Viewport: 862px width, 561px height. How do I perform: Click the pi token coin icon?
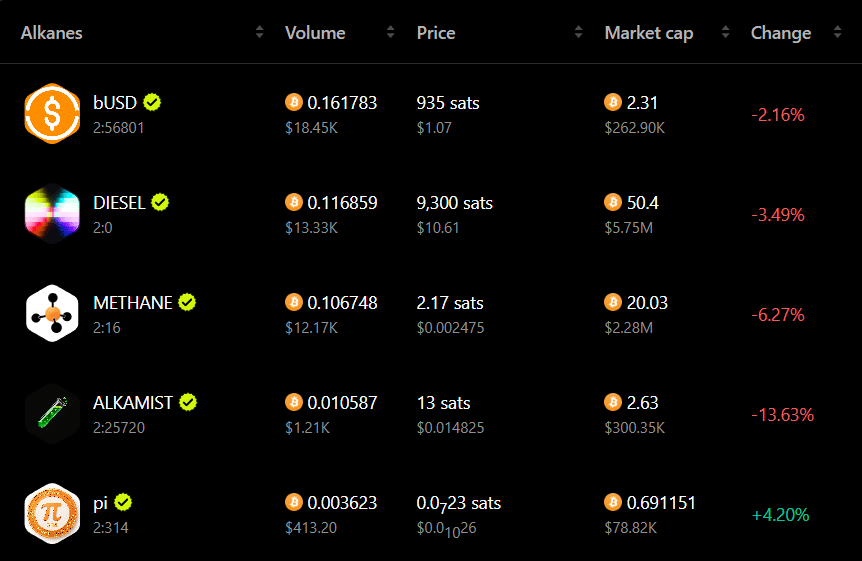pos(52,514)
